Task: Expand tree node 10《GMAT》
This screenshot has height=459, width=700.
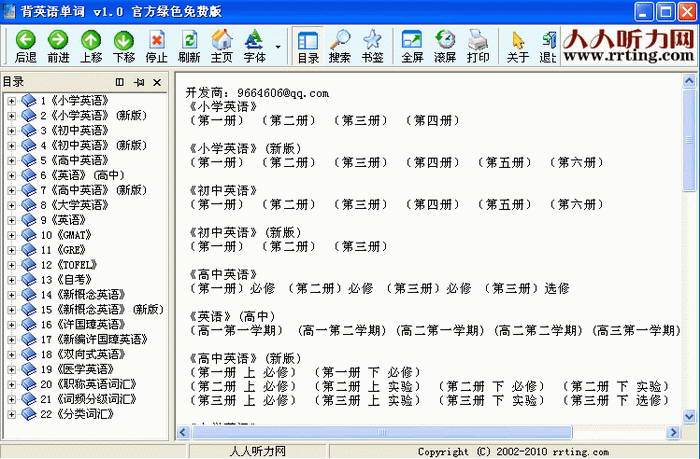Action: (12, 235)
